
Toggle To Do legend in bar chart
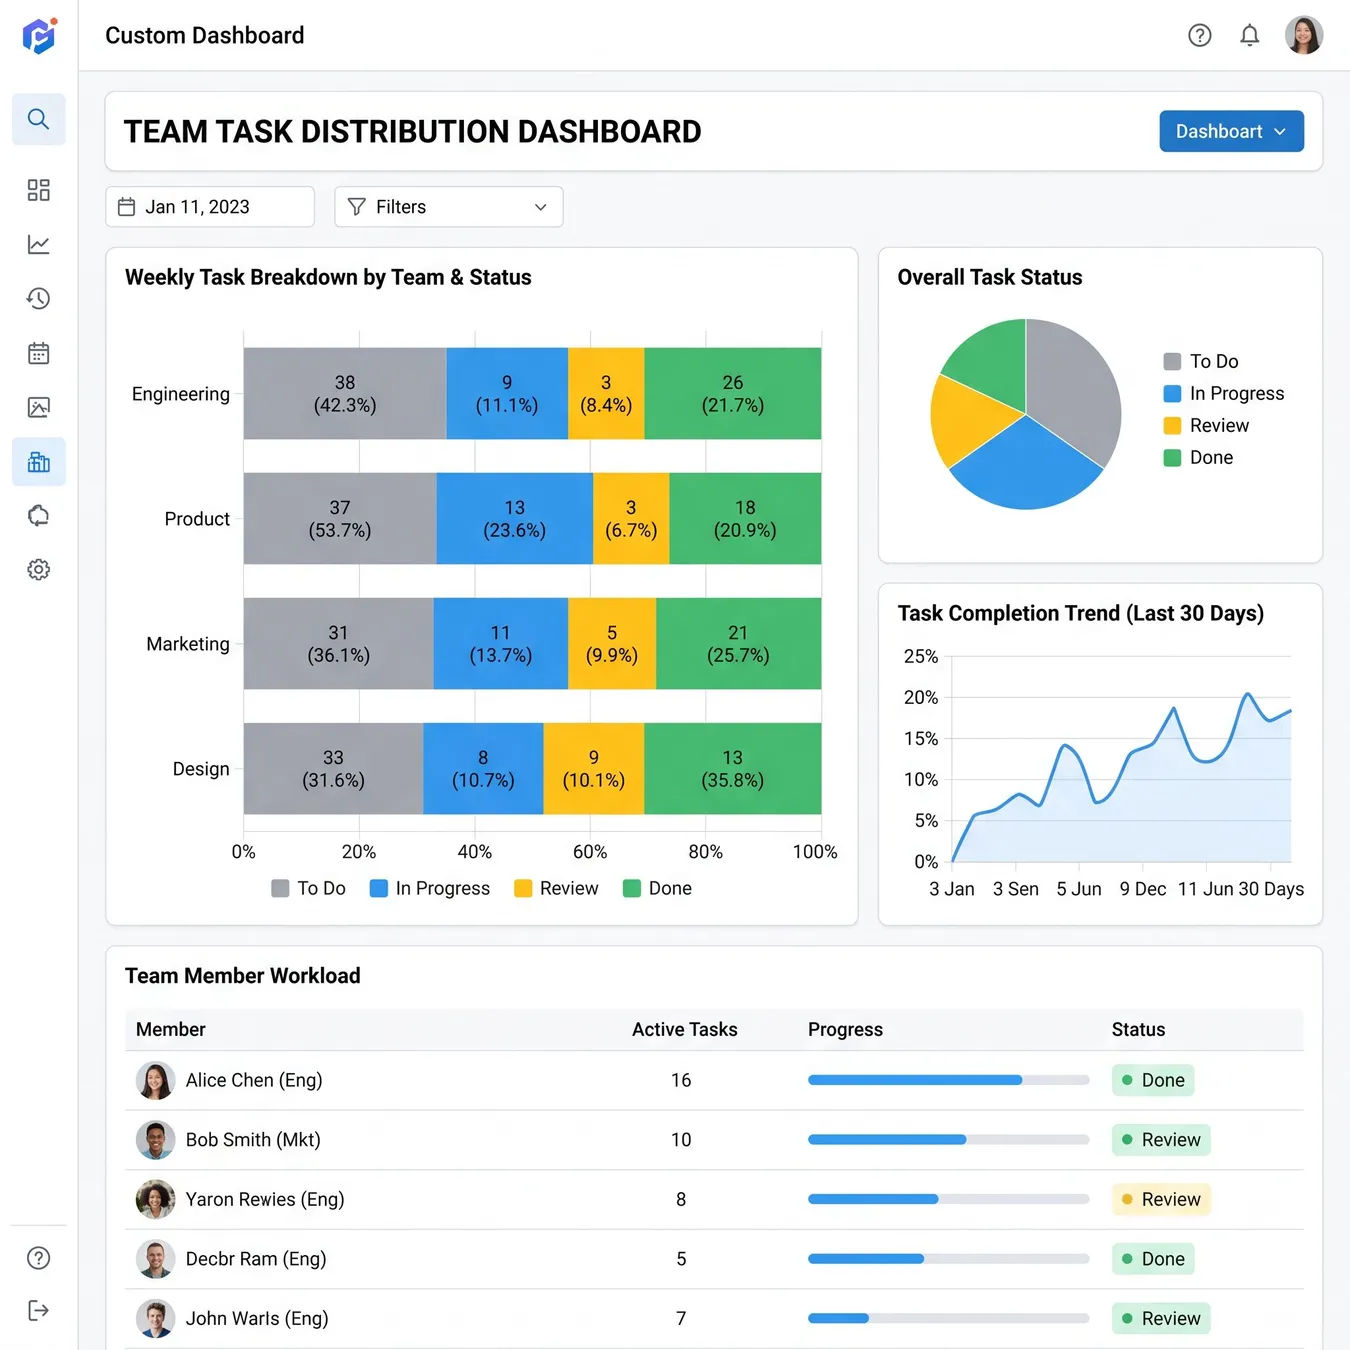[x=309, y=888]
